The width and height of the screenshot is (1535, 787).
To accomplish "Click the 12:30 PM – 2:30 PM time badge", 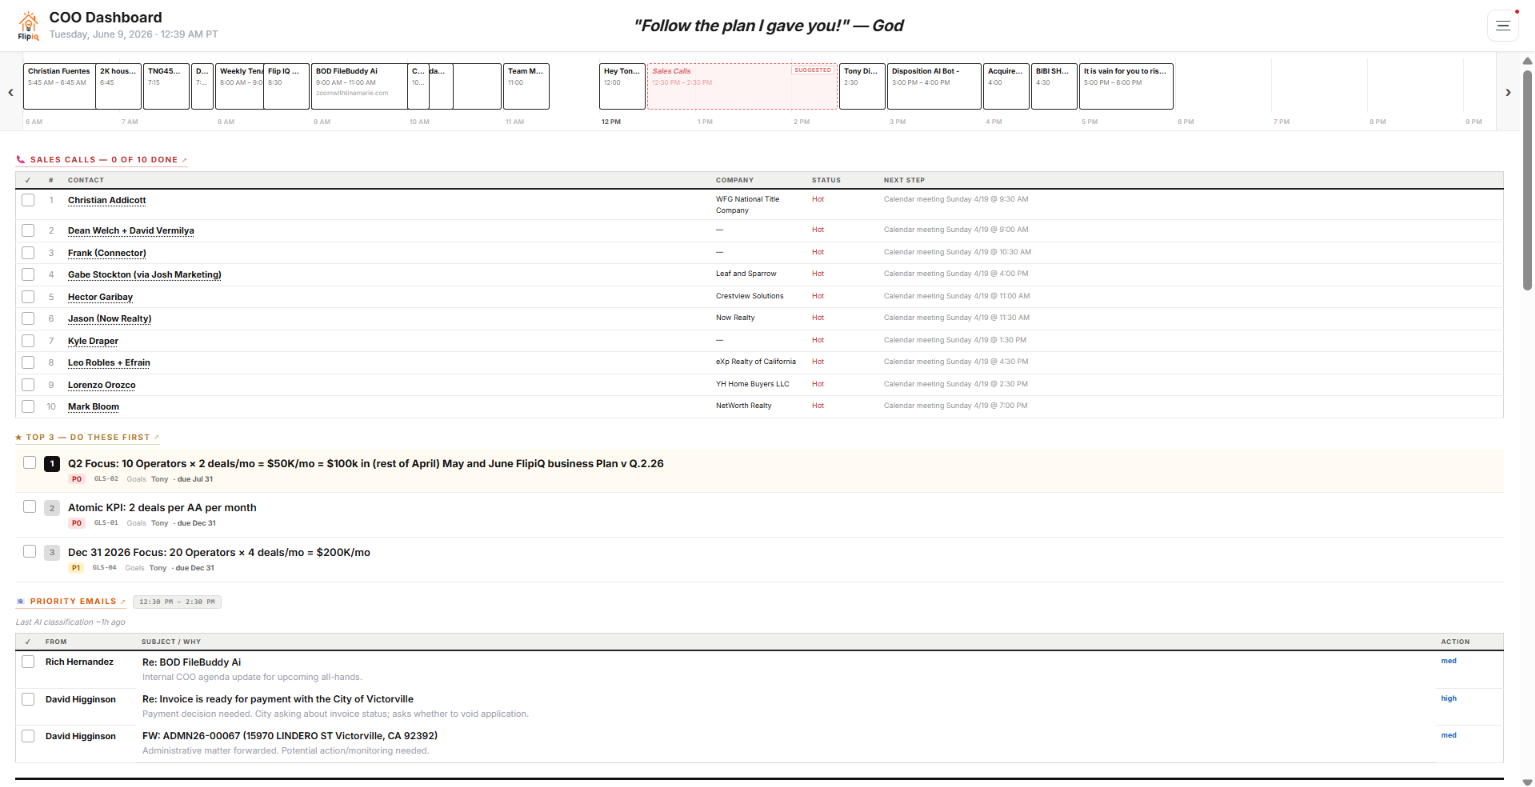I will point(177,602).
